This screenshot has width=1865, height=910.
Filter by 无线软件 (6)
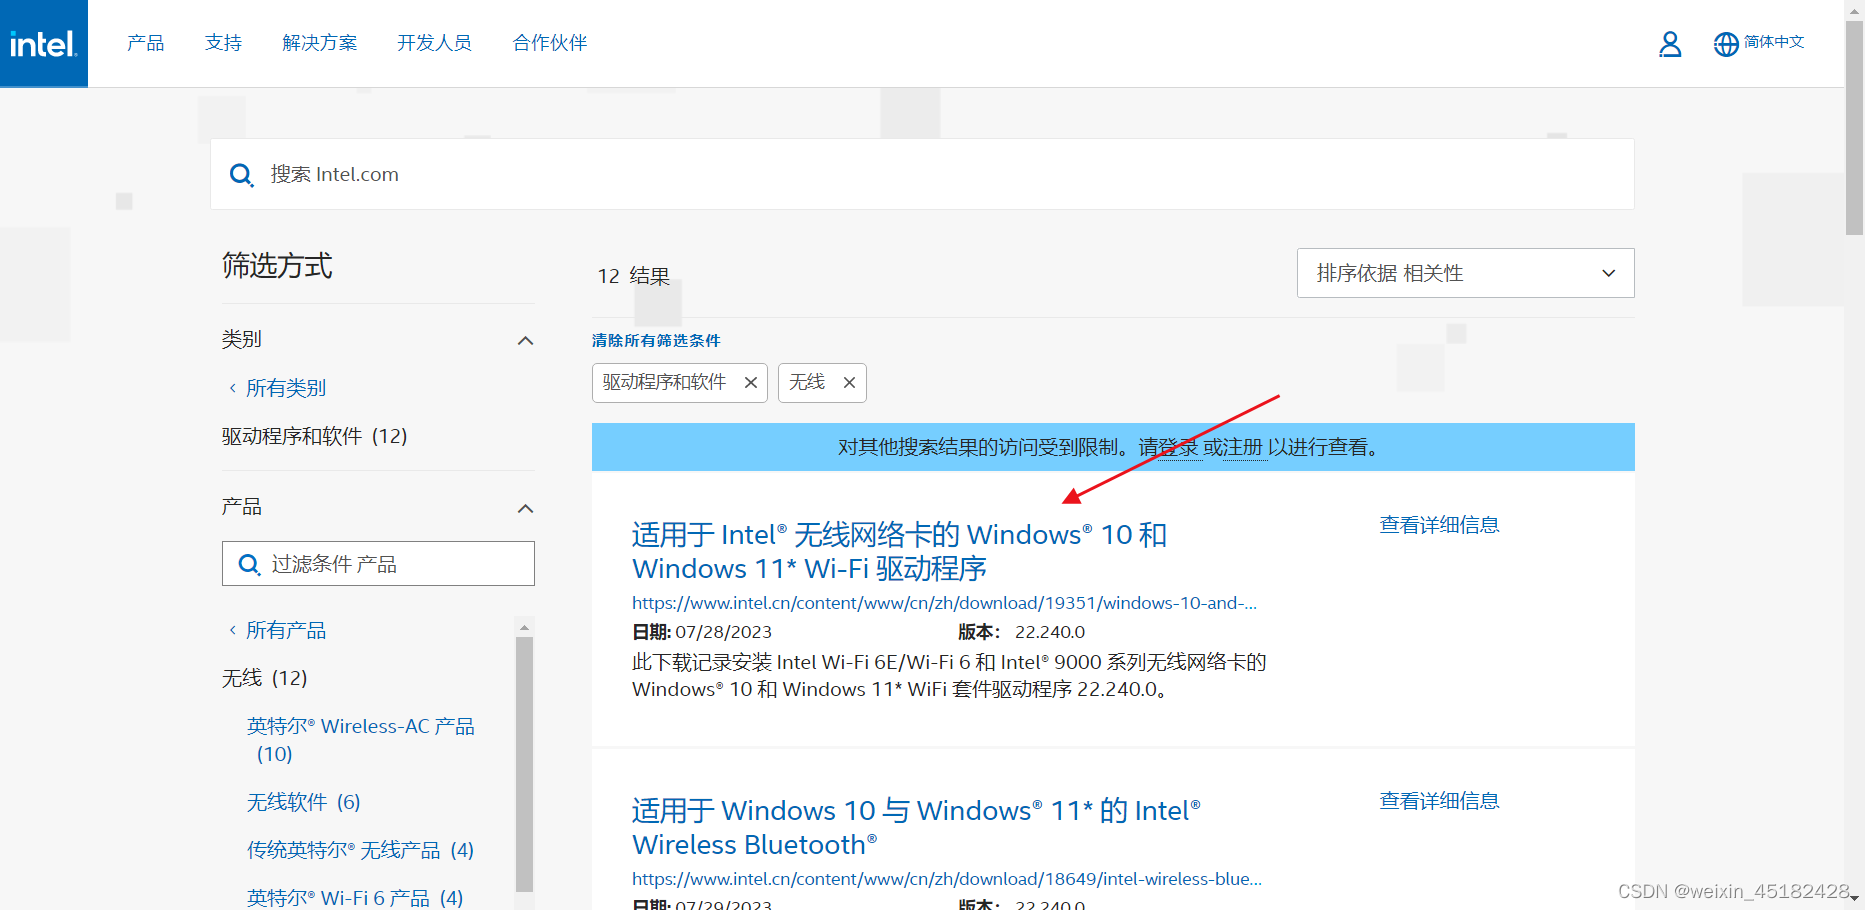[304, 802]
